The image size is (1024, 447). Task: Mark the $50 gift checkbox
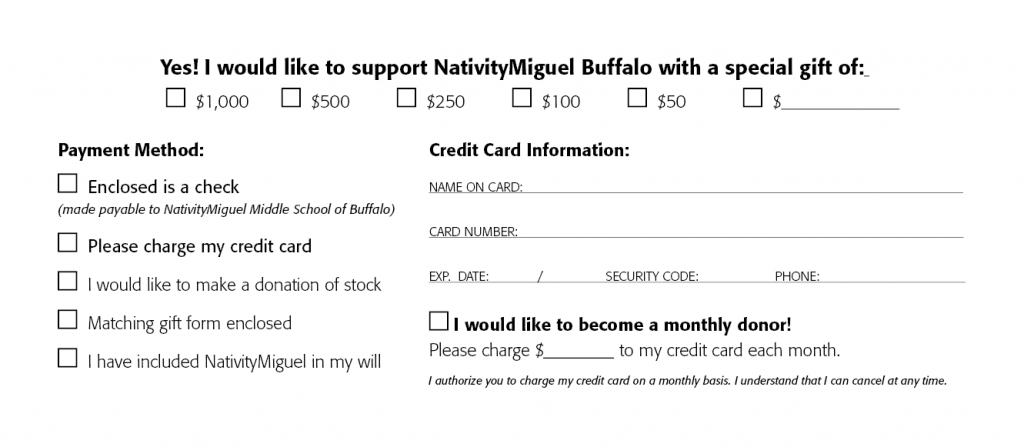coord(637,98)
